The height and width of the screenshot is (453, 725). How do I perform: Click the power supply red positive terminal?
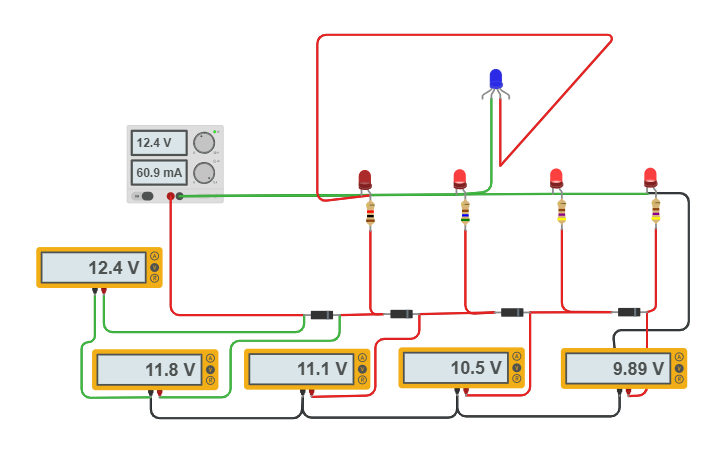171,196
